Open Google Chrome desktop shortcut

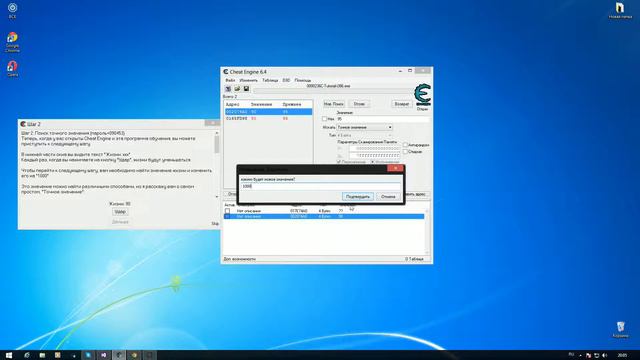[x=12, y=42]
